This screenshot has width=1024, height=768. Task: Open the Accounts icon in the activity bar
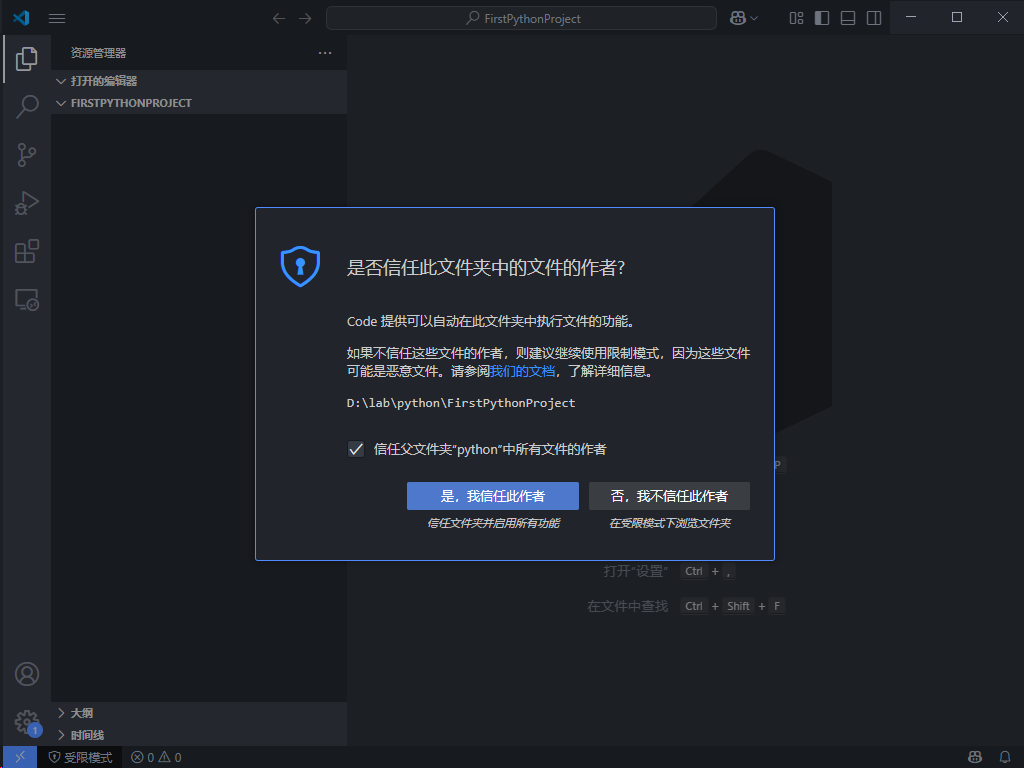(x=26, y=674)
